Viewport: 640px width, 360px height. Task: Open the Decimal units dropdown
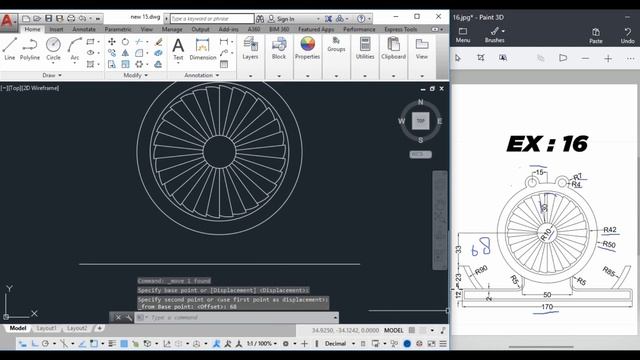[339, 344]
